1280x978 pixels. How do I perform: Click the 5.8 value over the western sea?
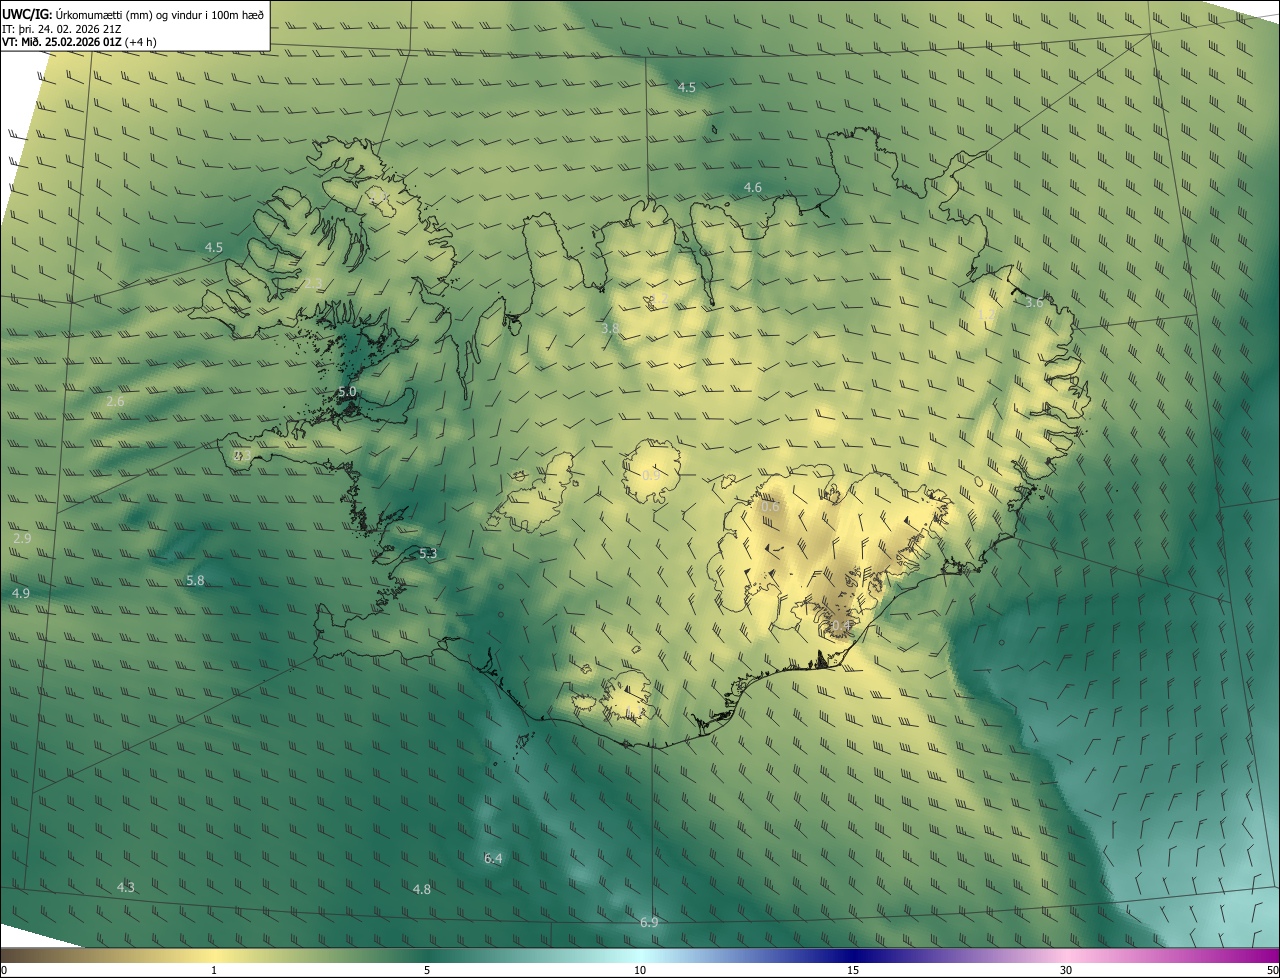tap(195, 580)
